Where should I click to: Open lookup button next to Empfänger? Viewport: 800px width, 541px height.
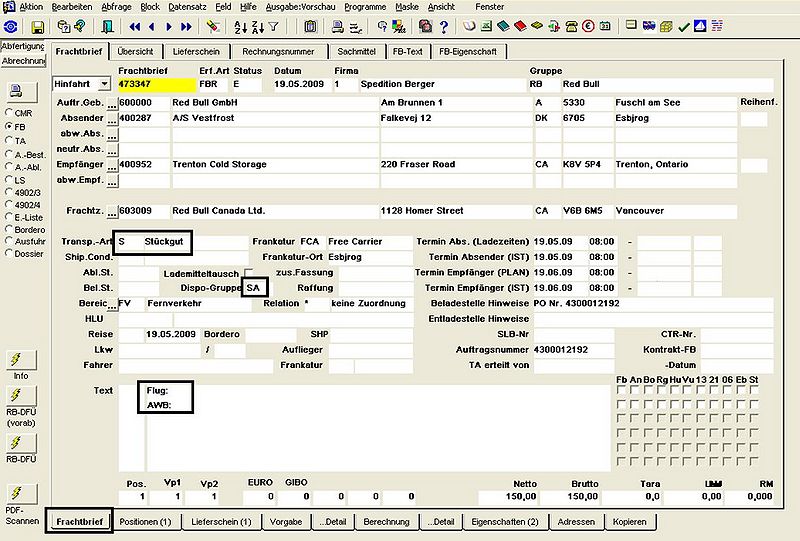tap(112, 165)
